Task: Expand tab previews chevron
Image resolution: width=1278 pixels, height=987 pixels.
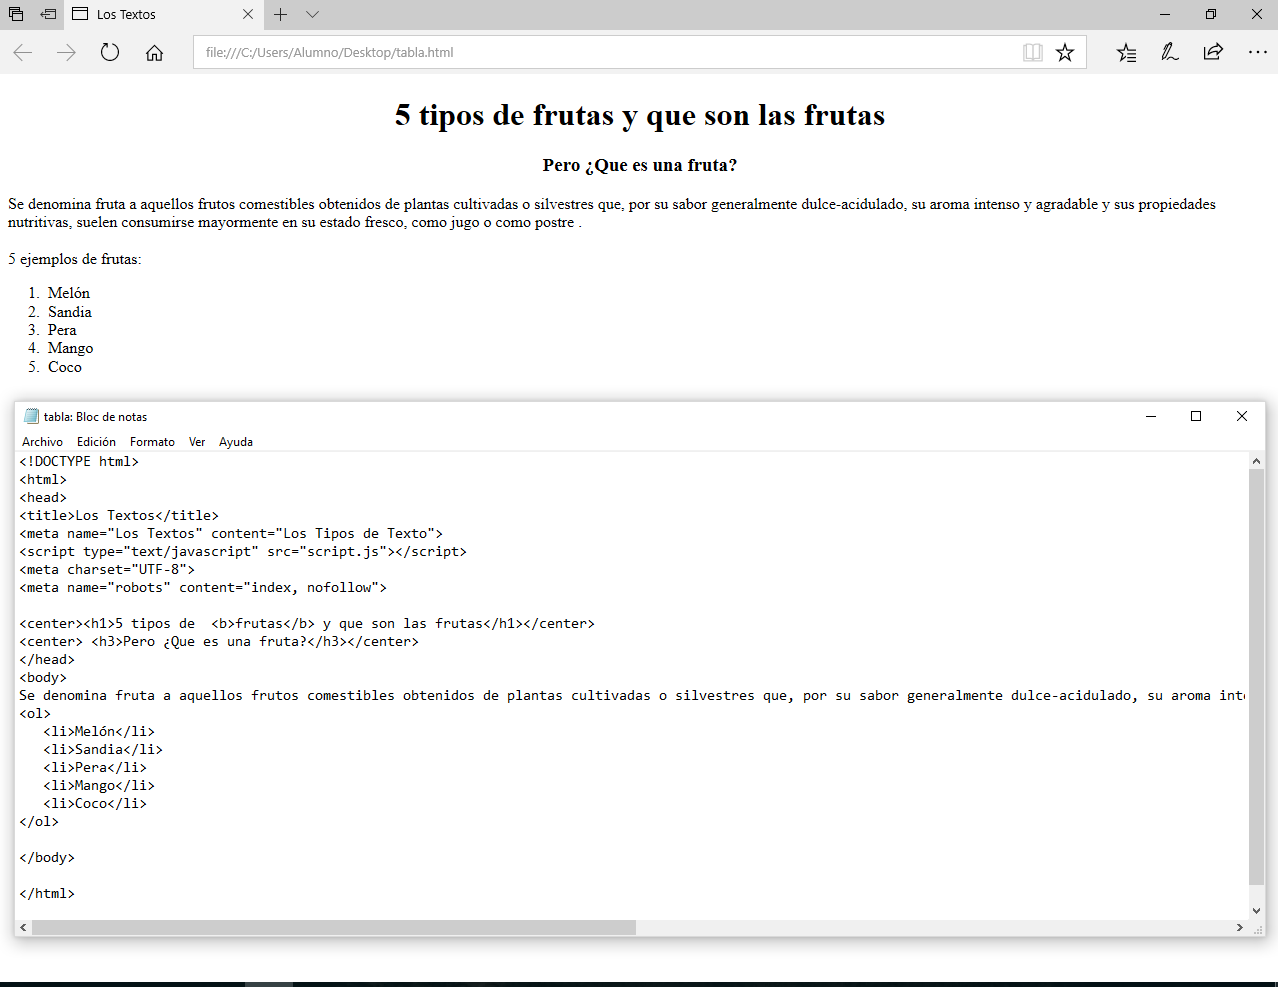Action: pos(312,14)
